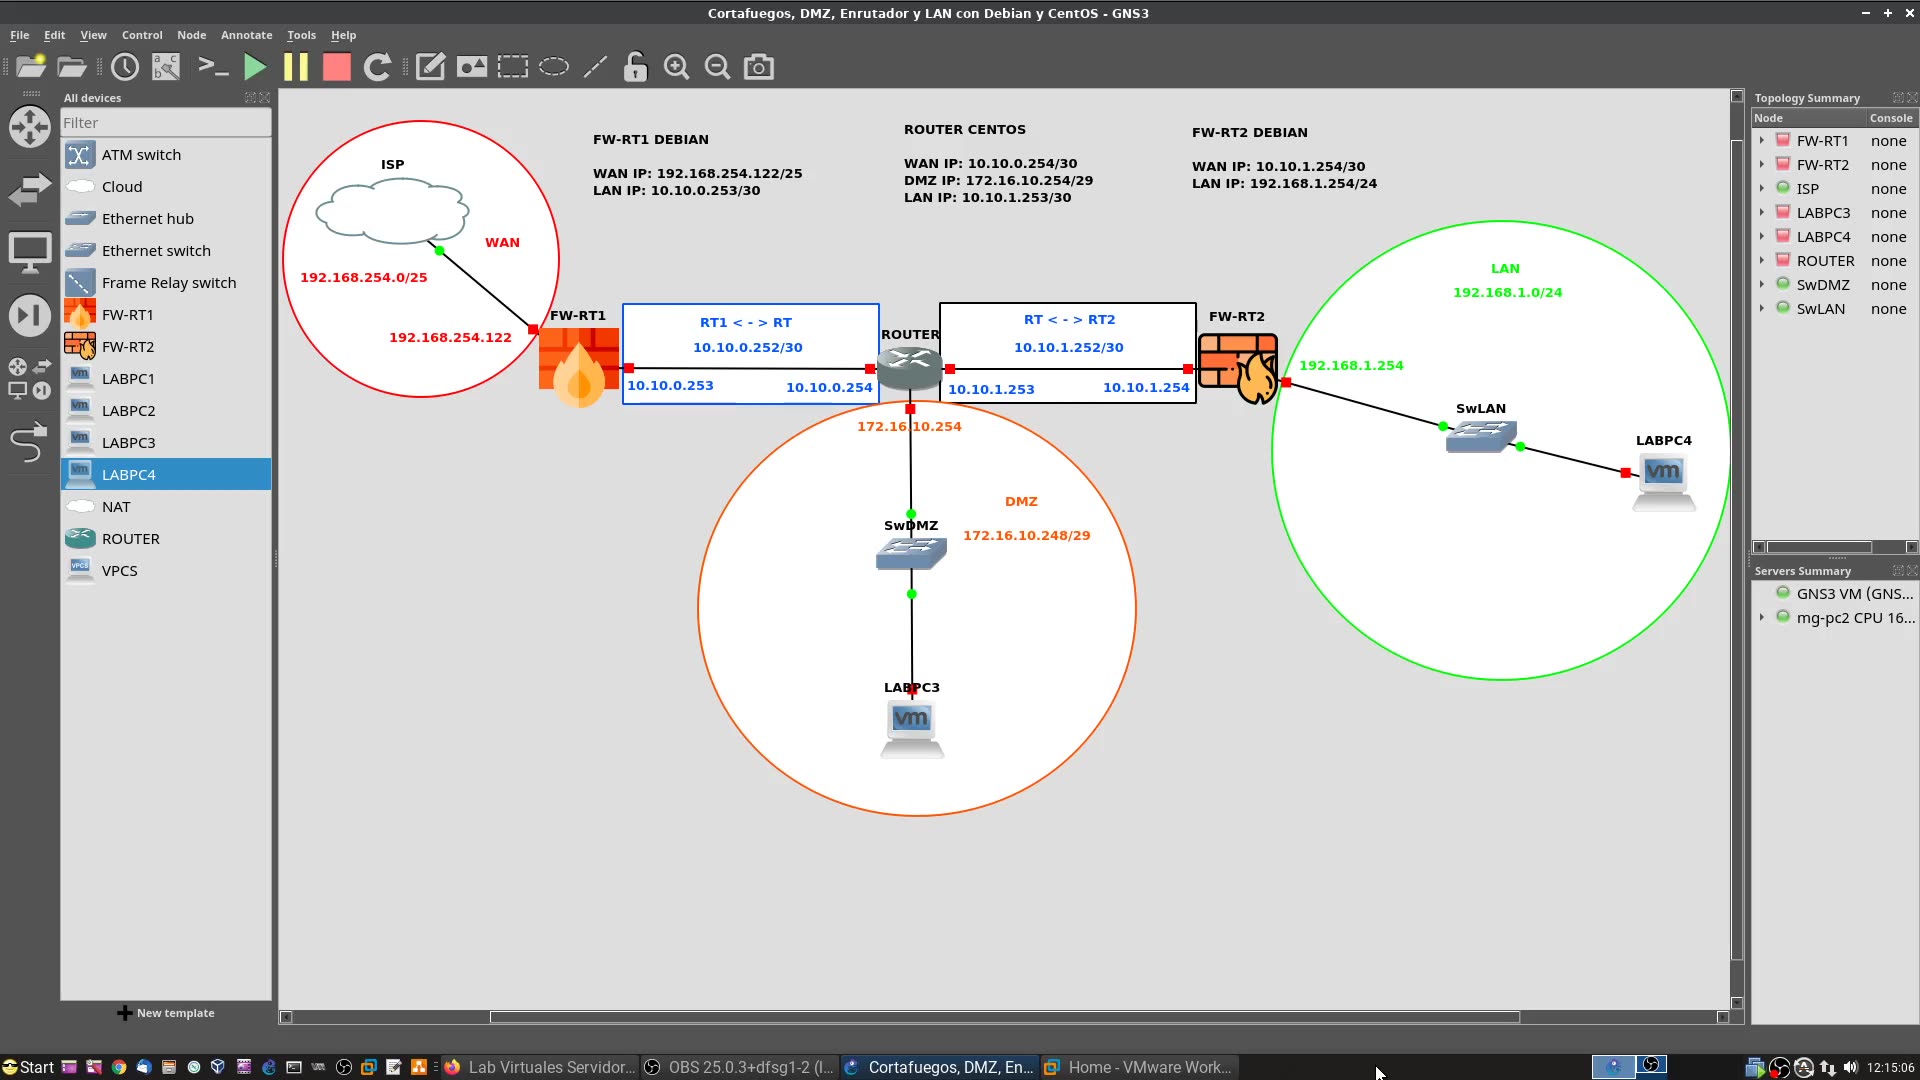
Task: Click the New template button
Action: tap(166, 1013)
